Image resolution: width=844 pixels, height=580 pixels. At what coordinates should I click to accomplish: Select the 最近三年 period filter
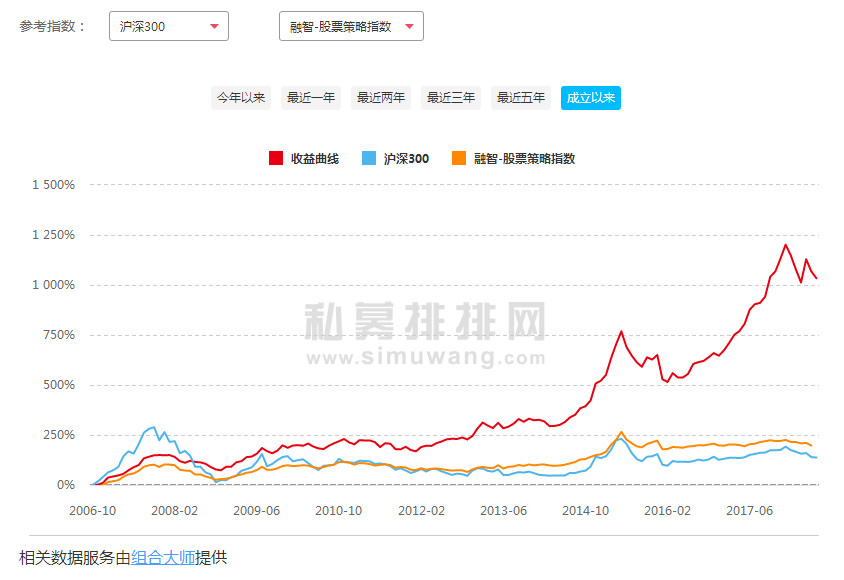tap(450, 97)
